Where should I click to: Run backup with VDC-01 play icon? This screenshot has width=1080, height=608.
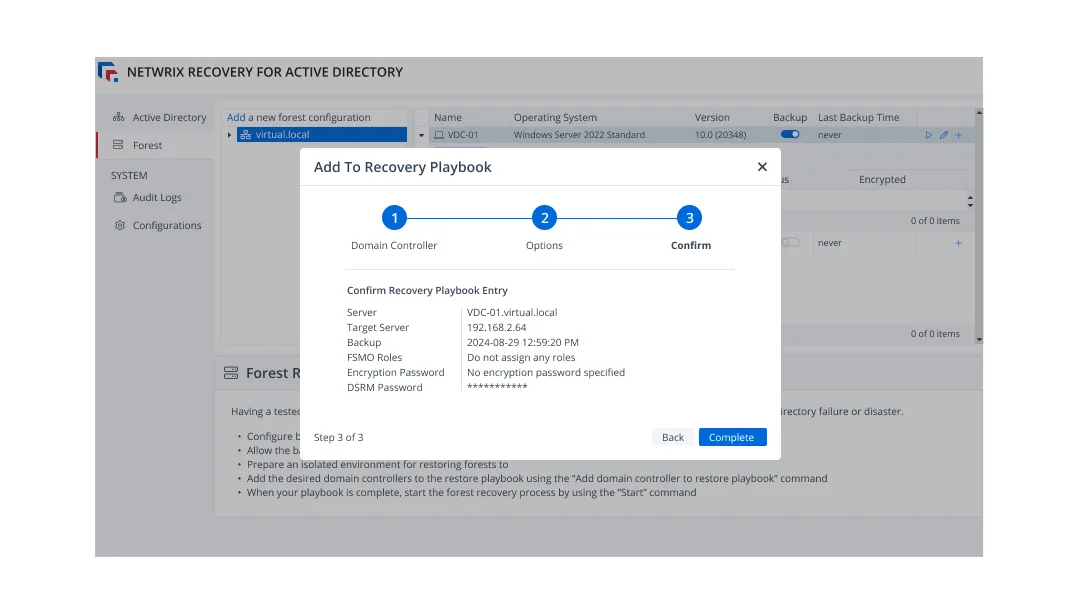pos(928,135)
